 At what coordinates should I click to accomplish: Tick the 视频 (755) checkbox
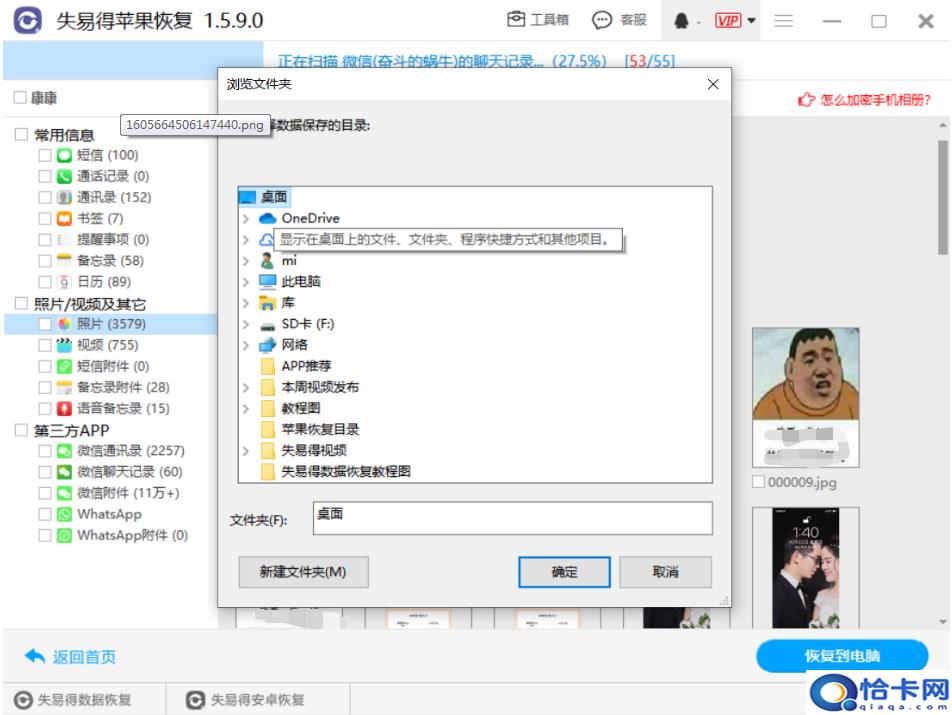(x=45, y=345)
